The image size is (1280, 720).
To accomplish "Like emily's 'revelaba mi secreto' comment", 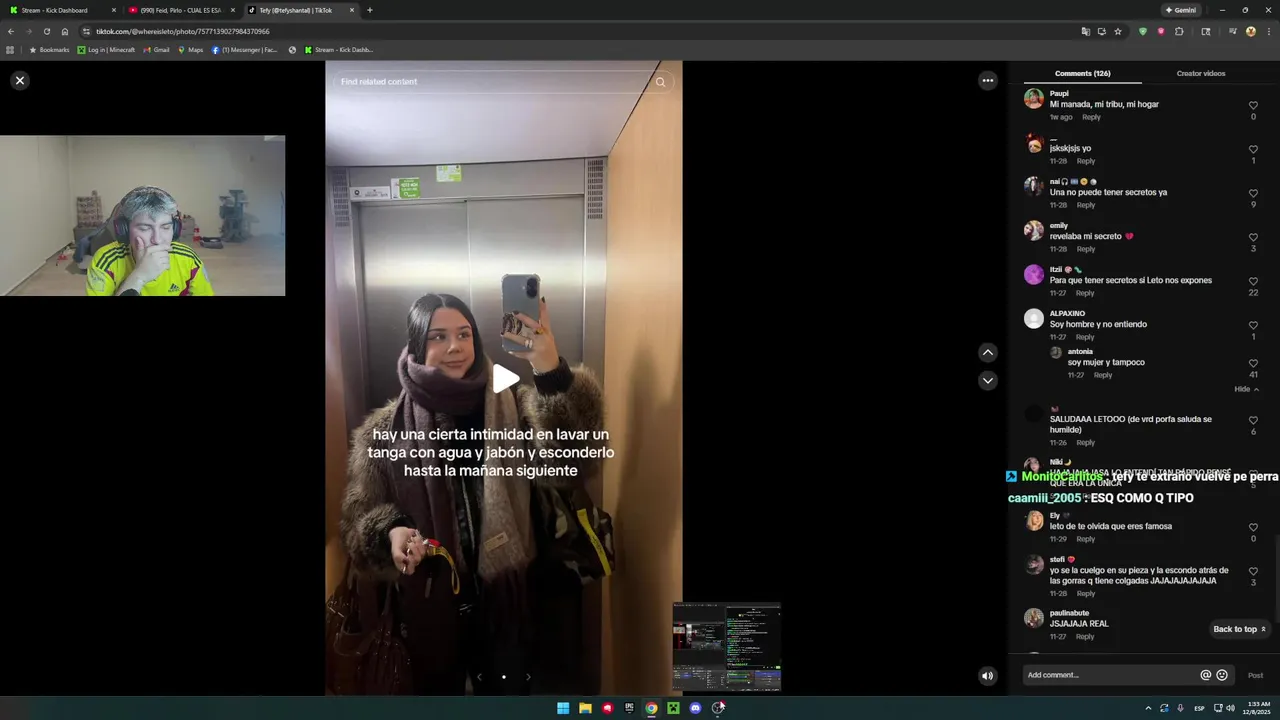I will (1253, 237).
